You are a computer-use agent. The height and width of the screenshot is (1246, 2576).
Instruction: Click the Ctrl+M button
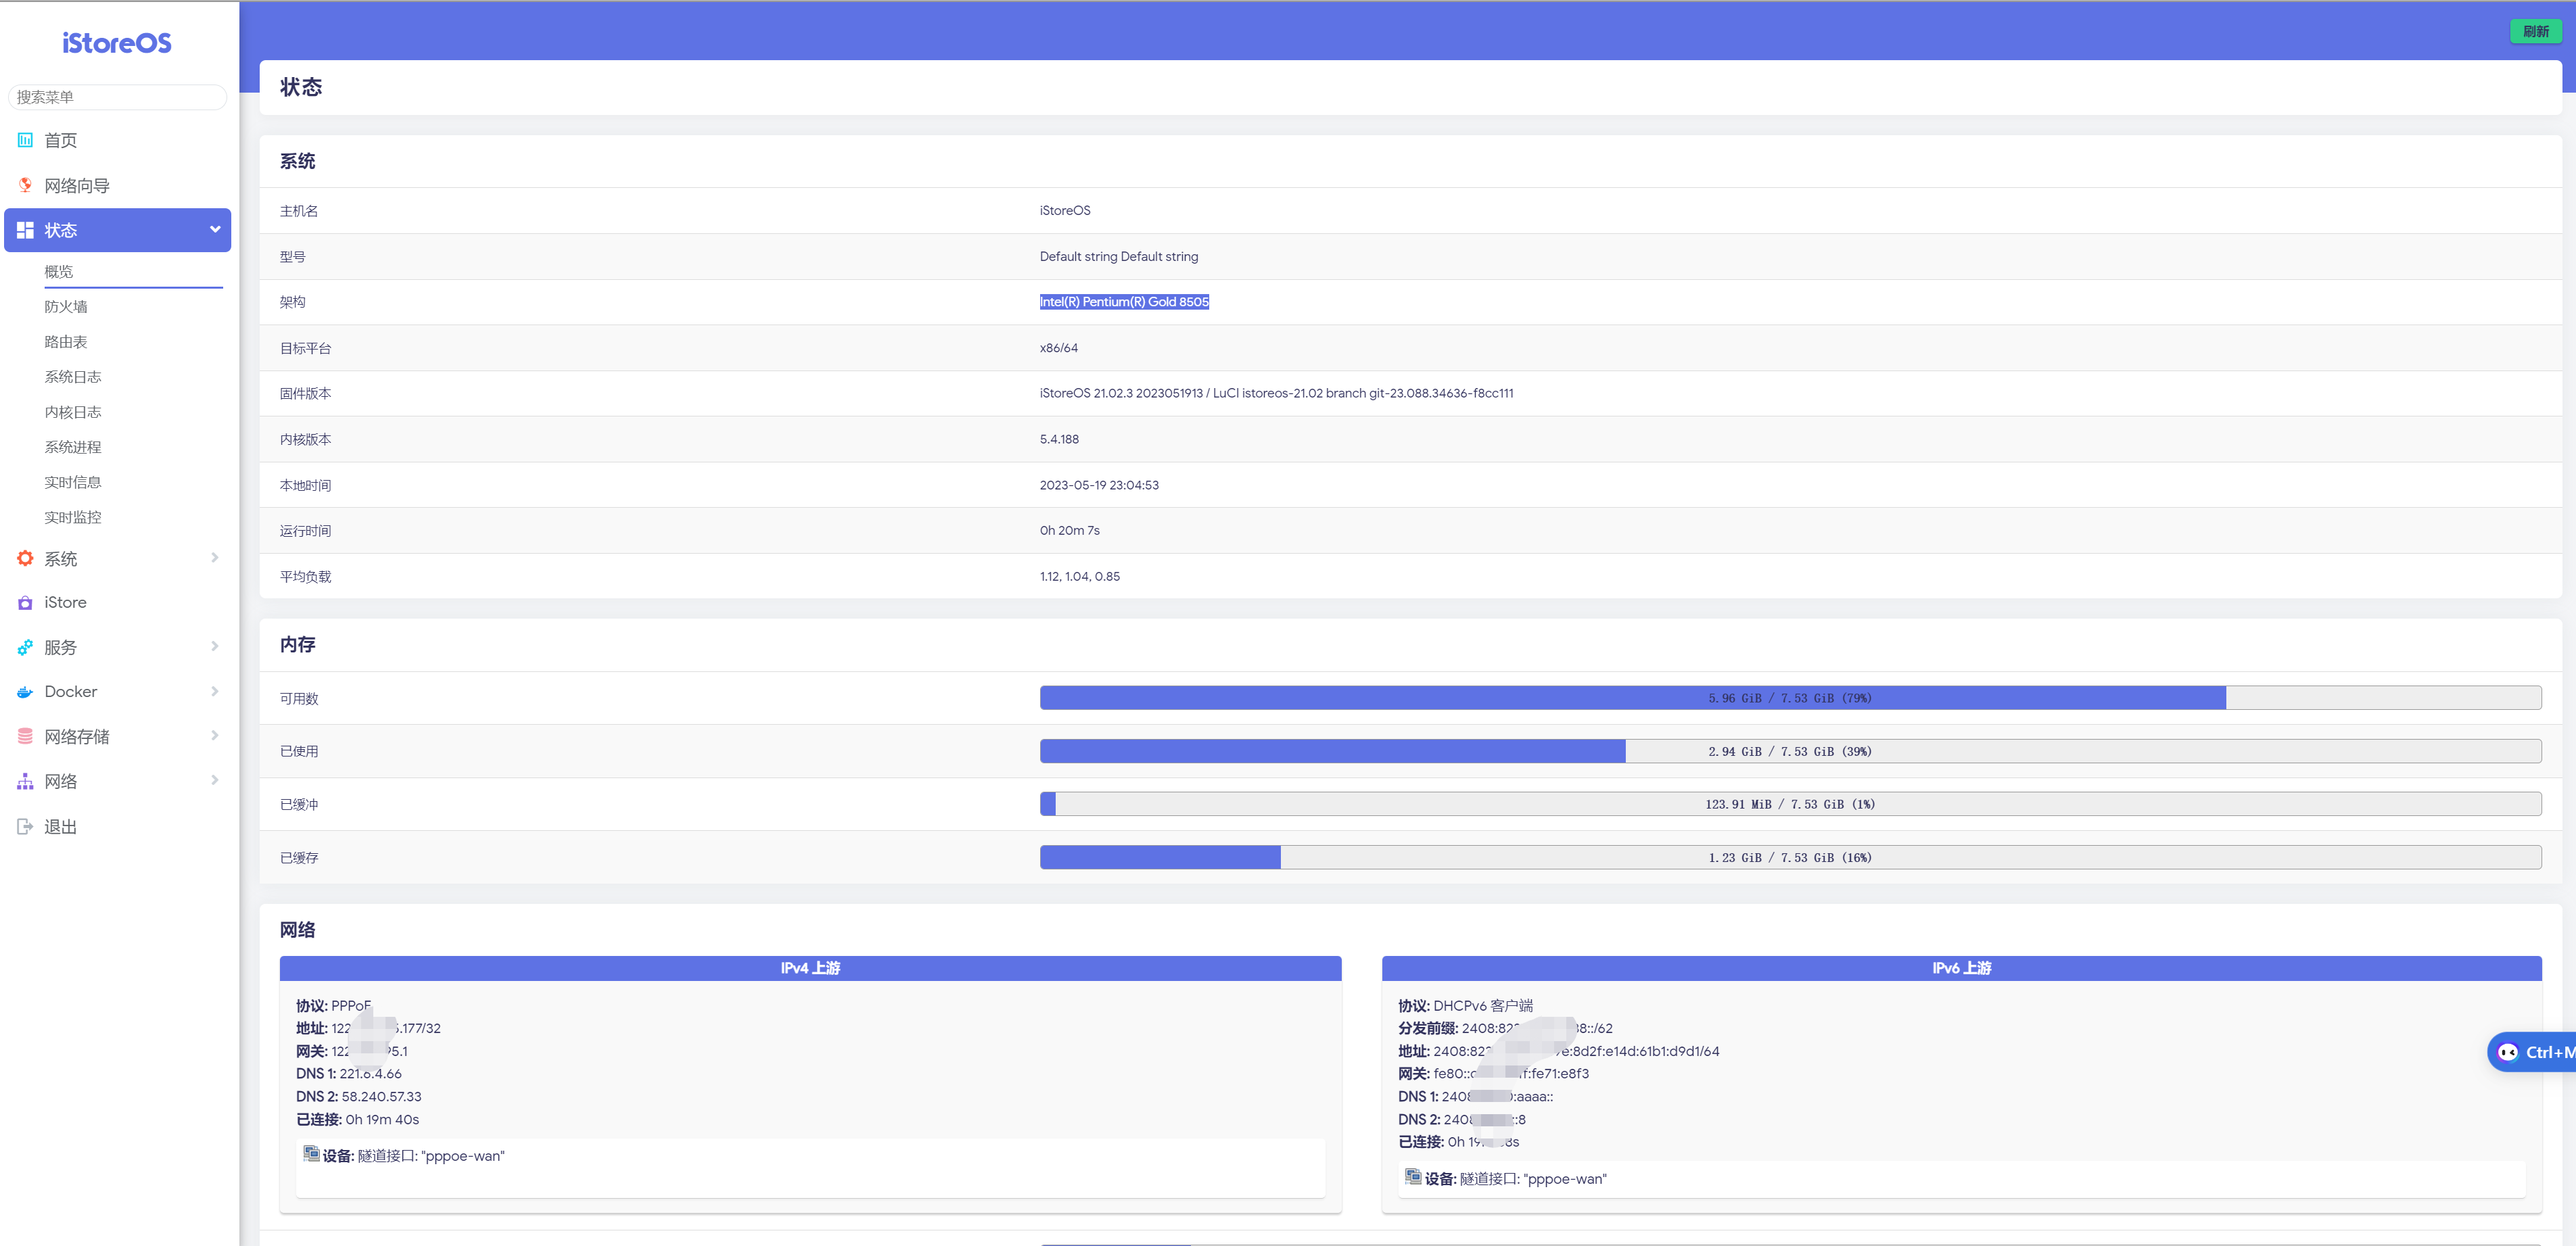[2540, 1052]
